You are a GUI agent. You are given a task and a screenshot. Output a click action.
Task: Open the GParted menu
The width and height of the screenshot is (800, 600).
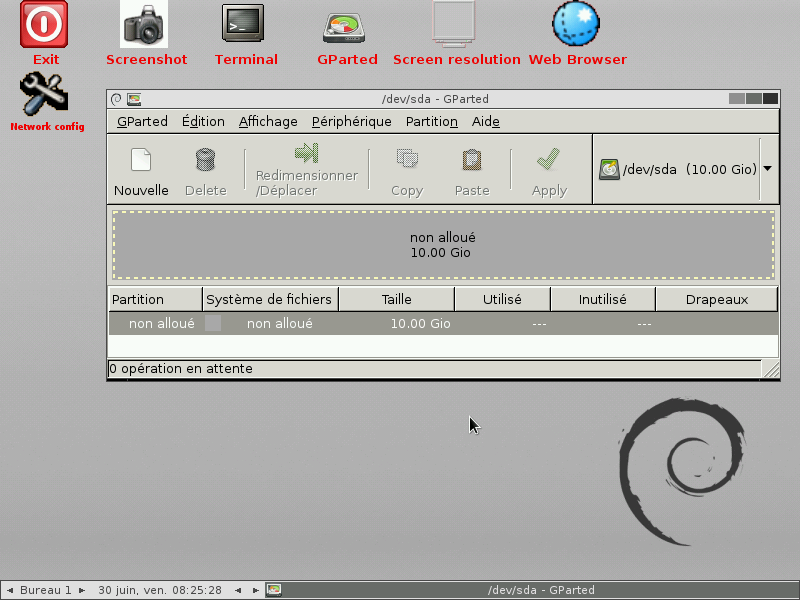tap(142, 121)
